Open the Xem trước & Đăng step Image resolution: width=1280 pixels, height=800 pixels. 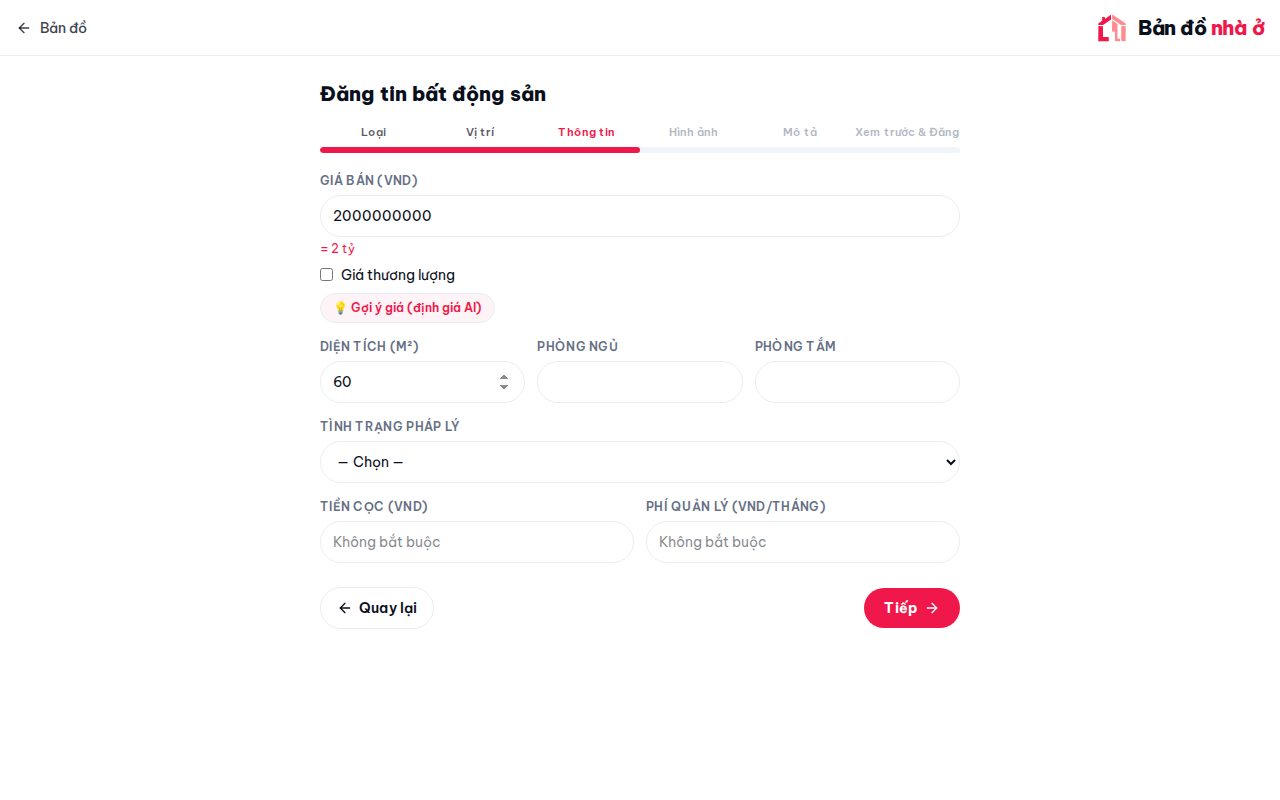907,132
